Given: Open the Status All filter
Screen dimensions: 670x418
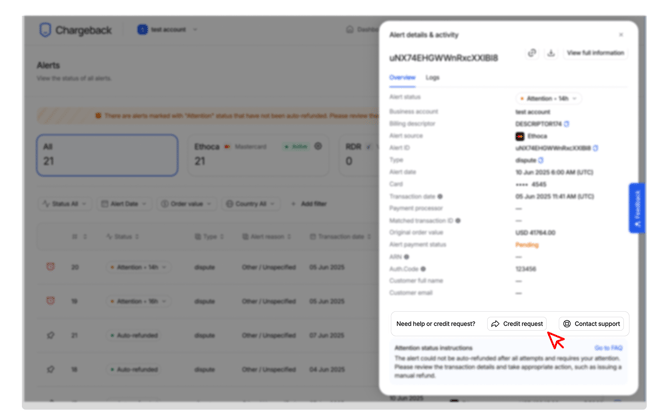Looking at the screenshot, I should (x=65, y=204).
